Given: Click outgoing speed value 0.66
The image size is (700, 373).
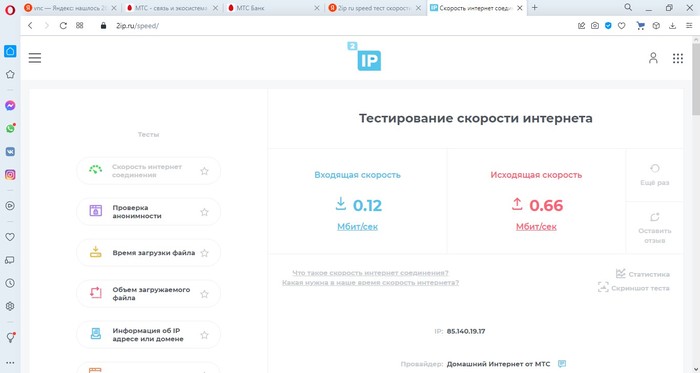Looking at the screenshot, I should click(x=546, y=205).
